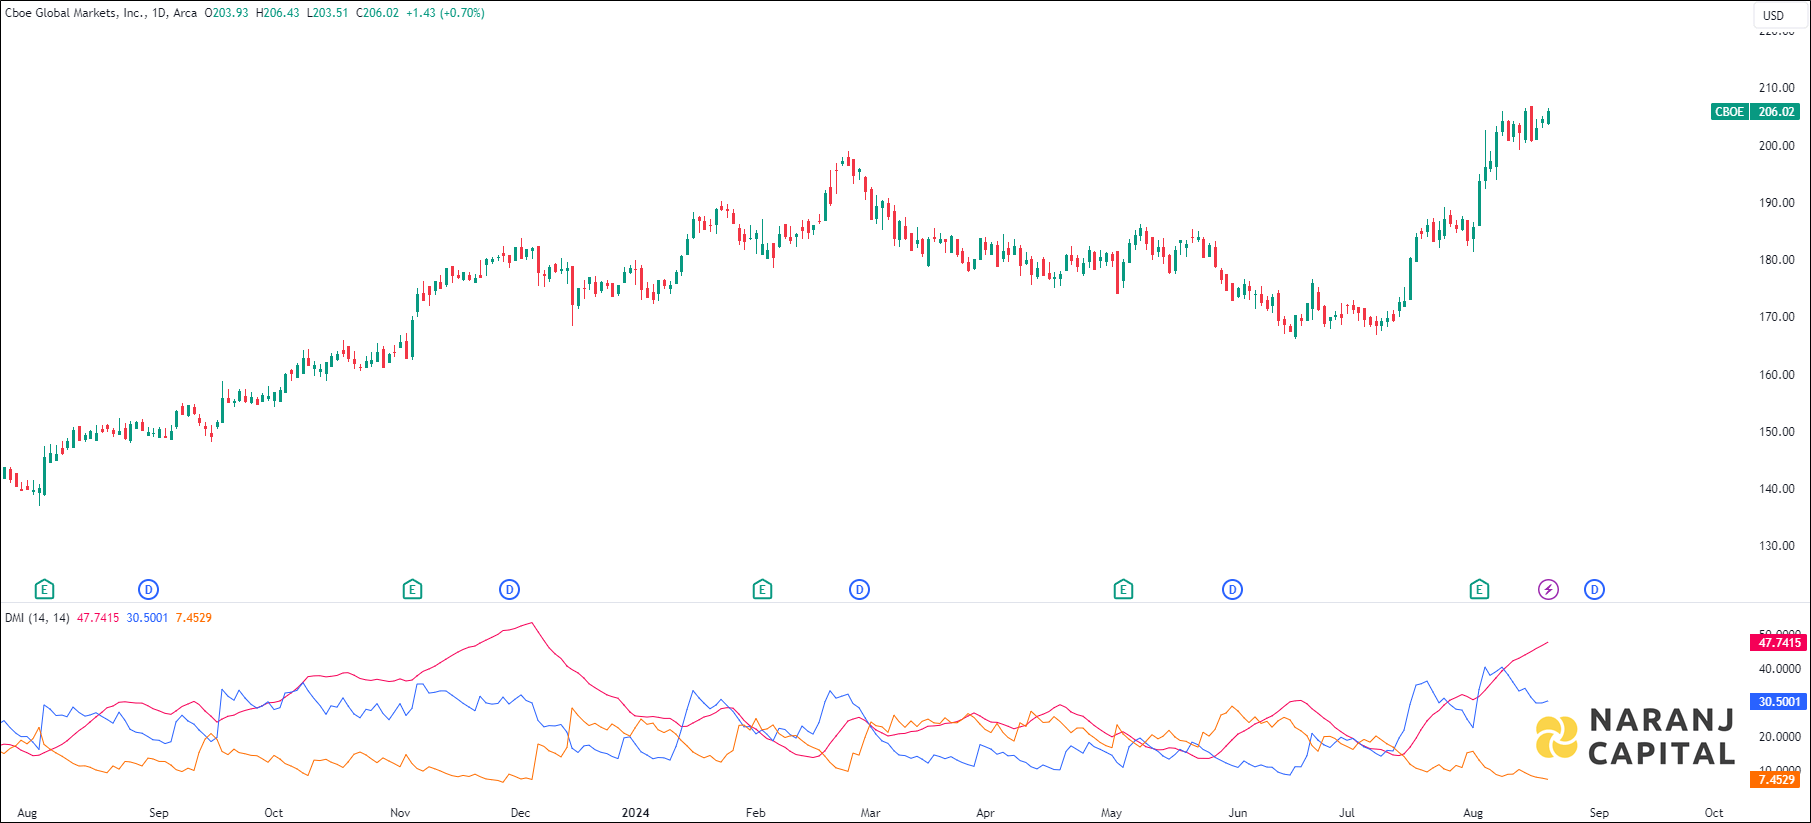Viewport: 1811px width, 823px height.
Task: Select the dividend marker near June 2024
Action: tap(1232, 590)
